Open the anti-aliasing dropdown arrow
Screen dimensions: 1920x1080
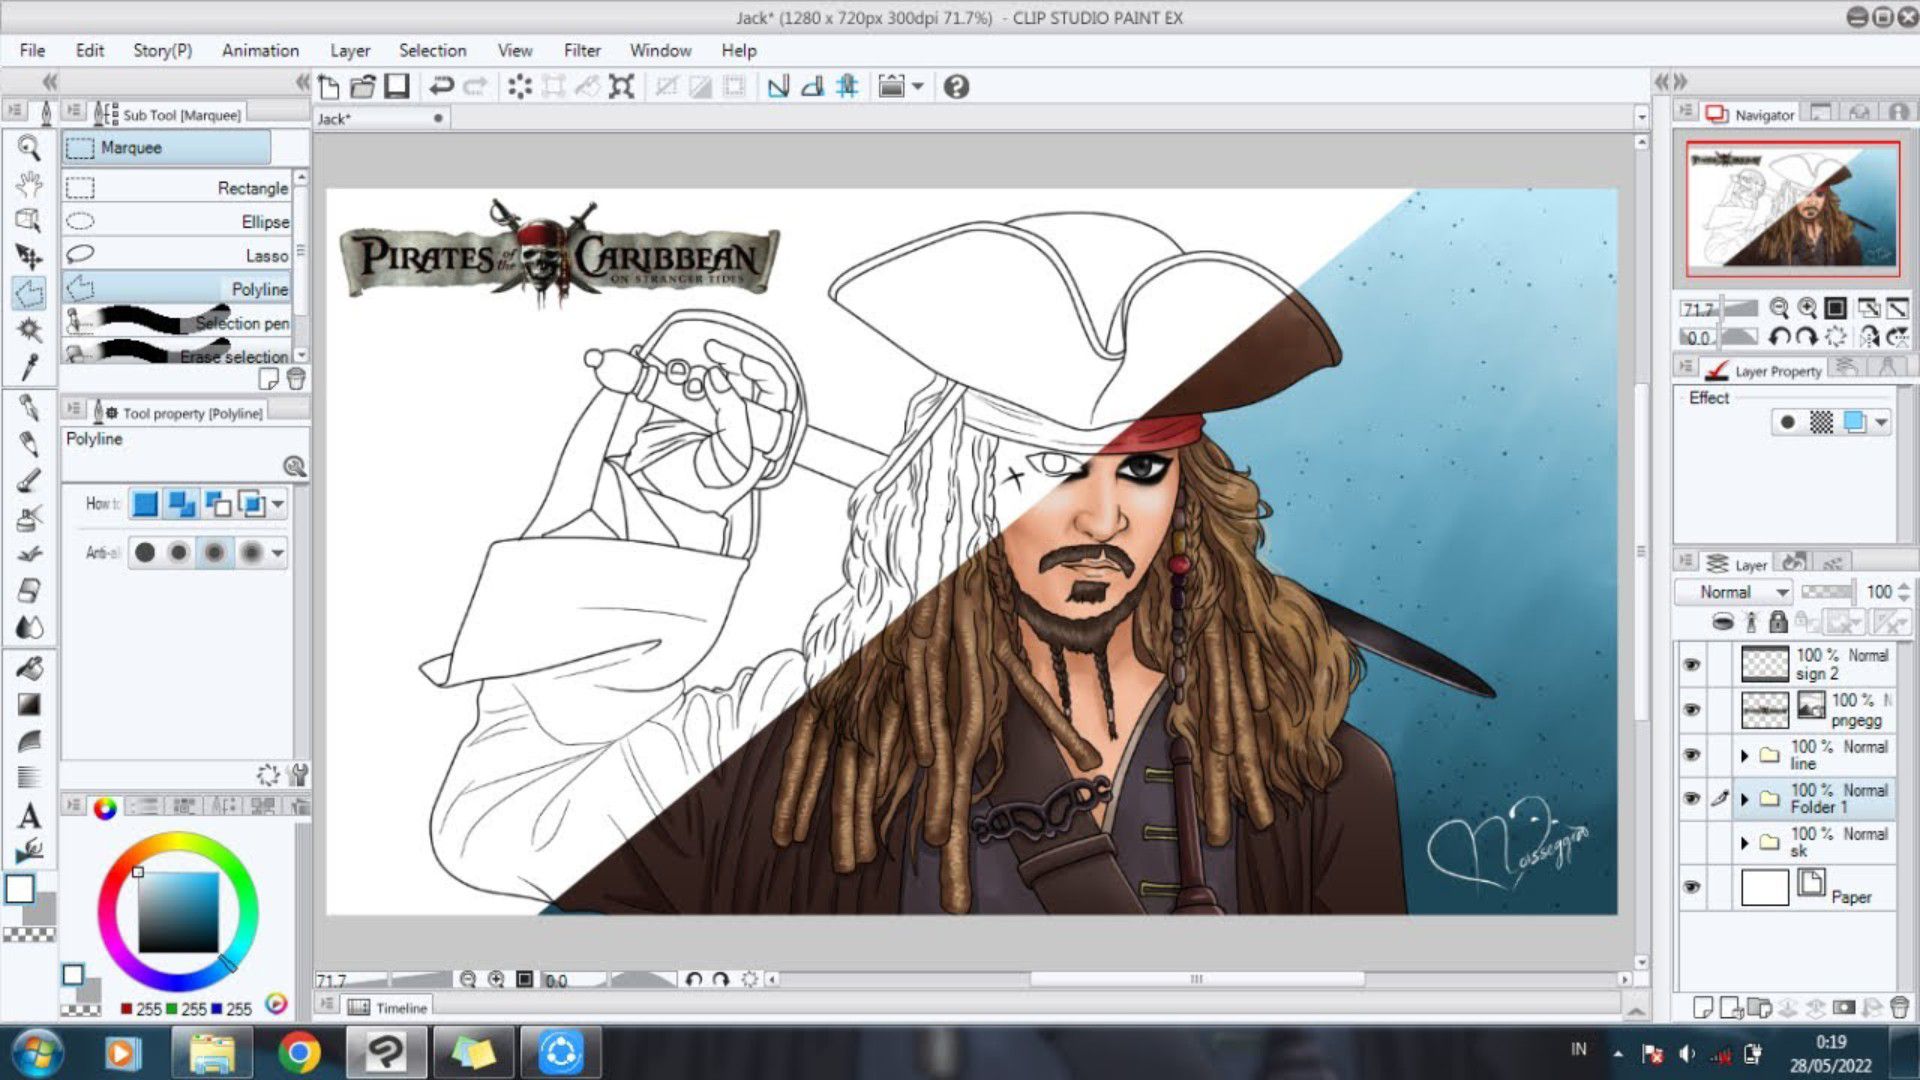(278, 552)
